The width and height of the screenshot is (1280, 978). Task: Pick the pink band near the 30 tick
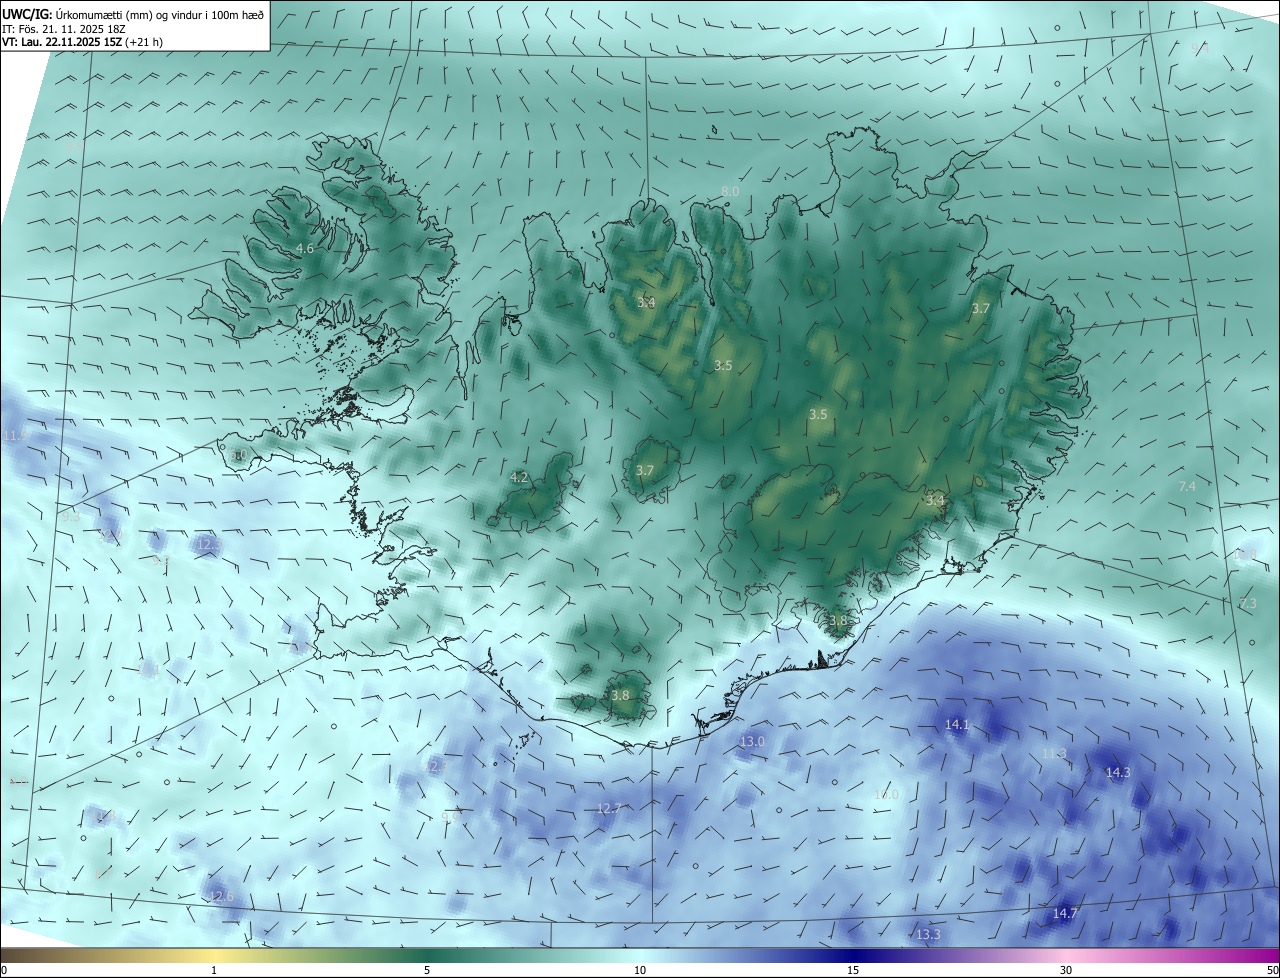[x=1066, y=955]
